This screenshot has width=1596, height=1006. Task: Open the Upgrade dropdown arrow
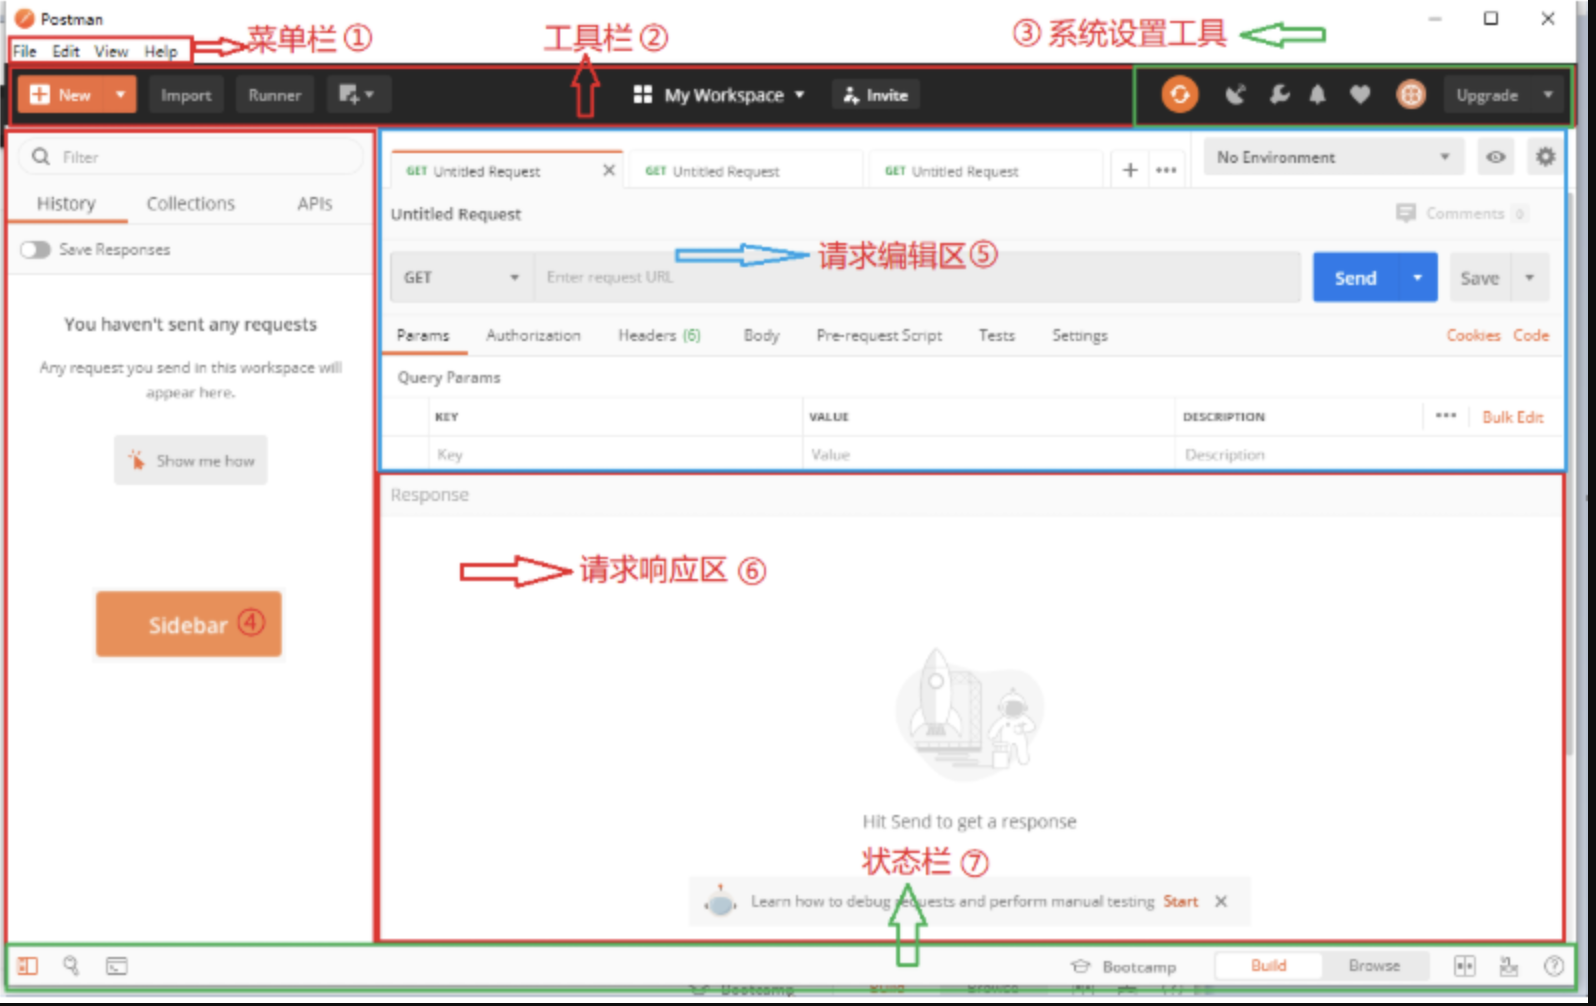coord(1548,95)
